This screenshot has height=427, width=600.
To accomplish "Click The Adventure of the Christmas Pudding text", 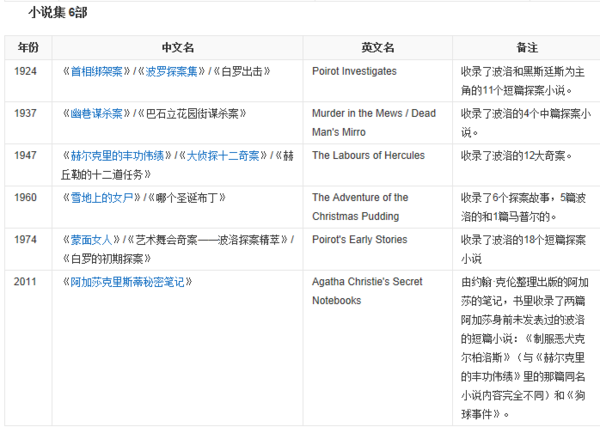I will pyautogui.click(x=360, y=207).
